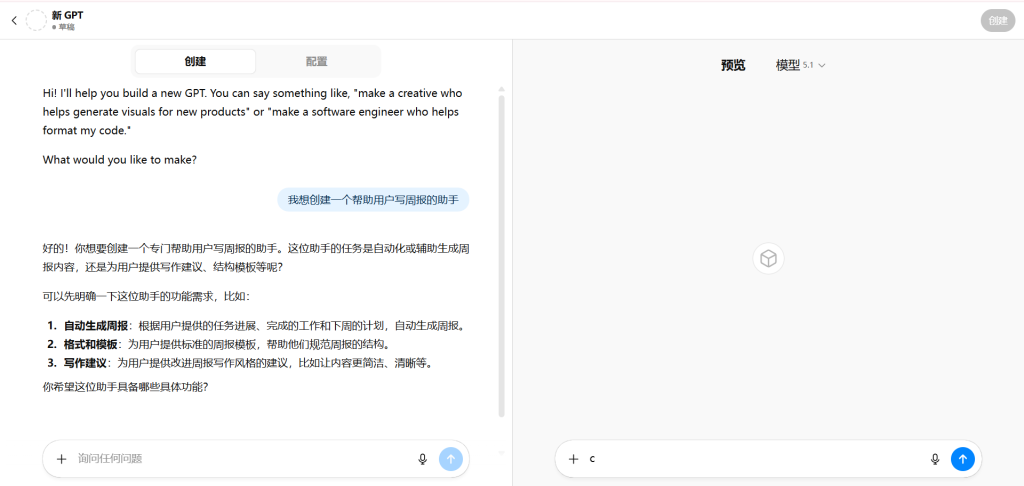Focus the 询问任何问题 input field
The image size is (1024, 486).
point(240,459)
